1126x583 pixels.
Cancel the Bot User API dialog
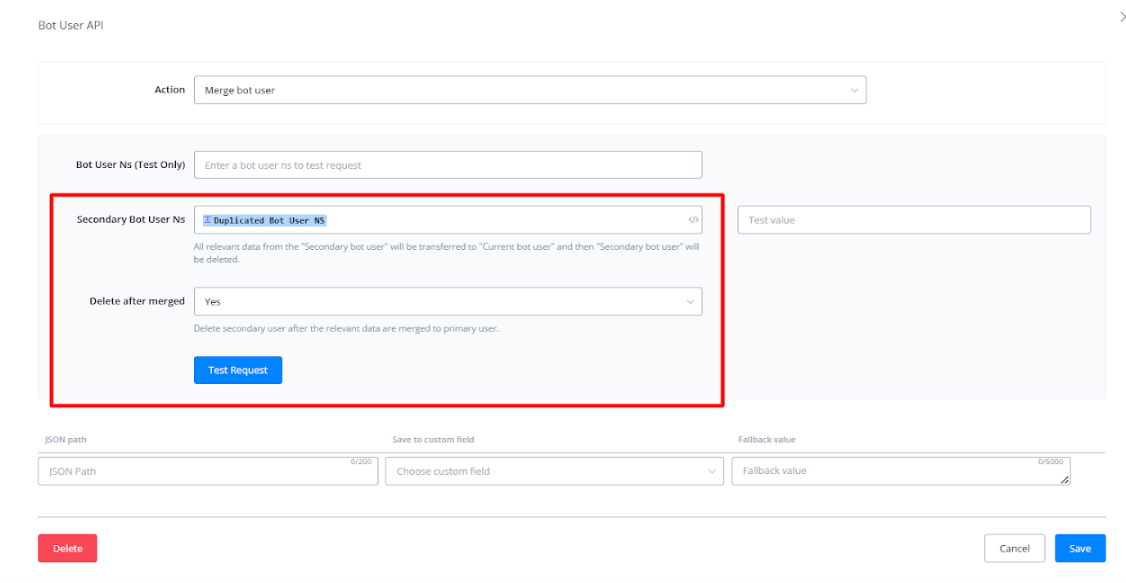pos(1014,548)
